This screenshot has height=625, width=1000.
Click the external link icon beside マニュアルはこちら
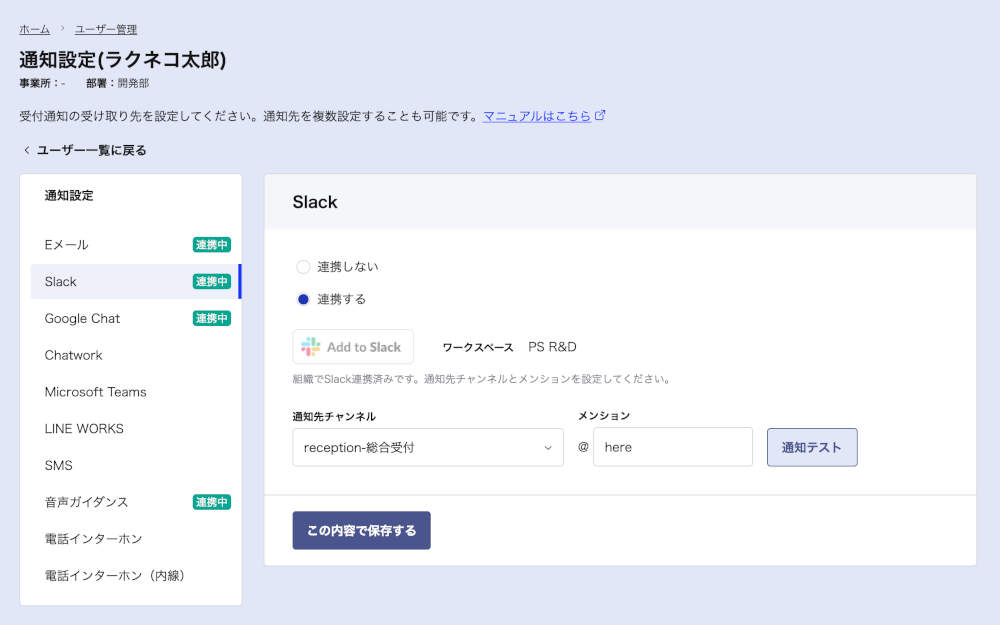click(599, 115)
